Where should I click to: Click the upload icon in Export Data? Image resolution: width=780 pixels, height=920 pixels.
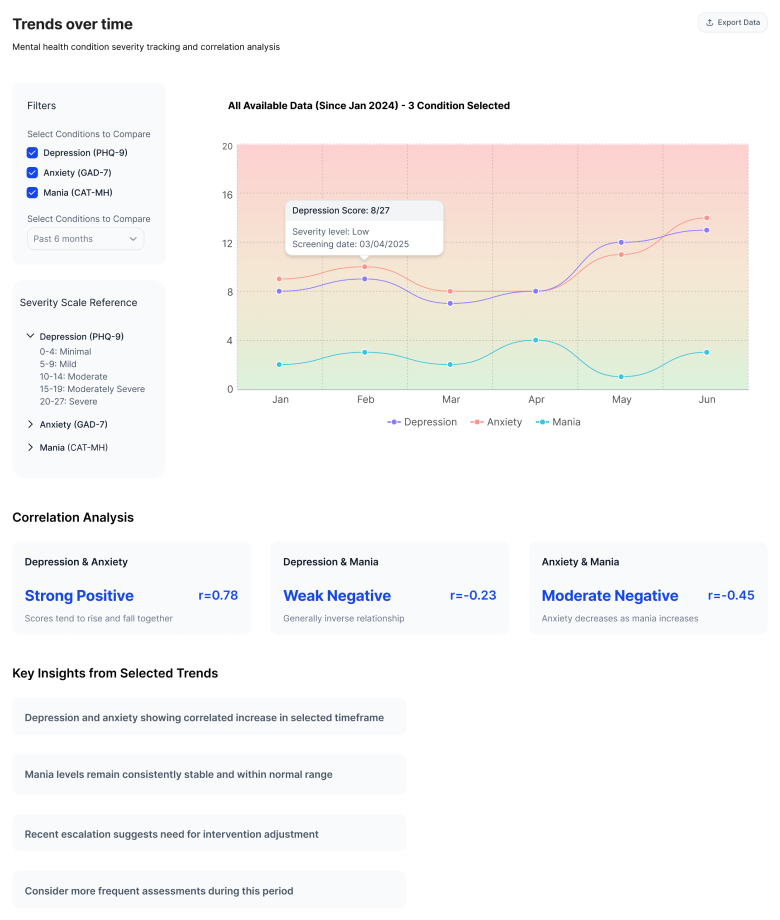(x=710, y=22)
